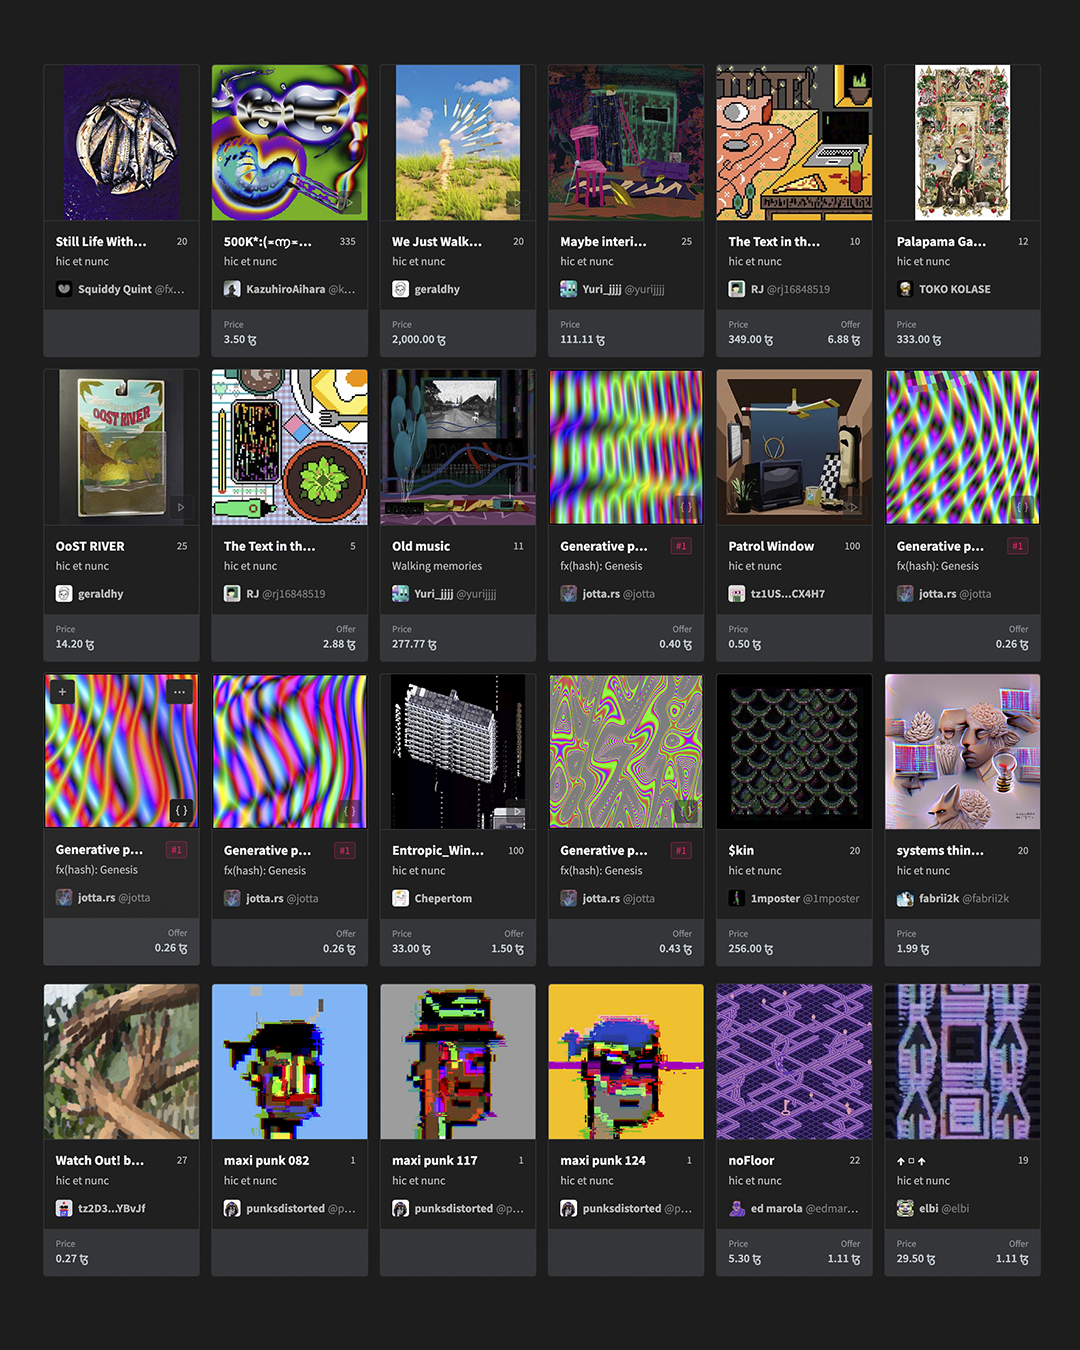Click the geraldhy avatar under OoST RIVER
The height and width of the screenshot is (1350, 1080).
point(64,594)
